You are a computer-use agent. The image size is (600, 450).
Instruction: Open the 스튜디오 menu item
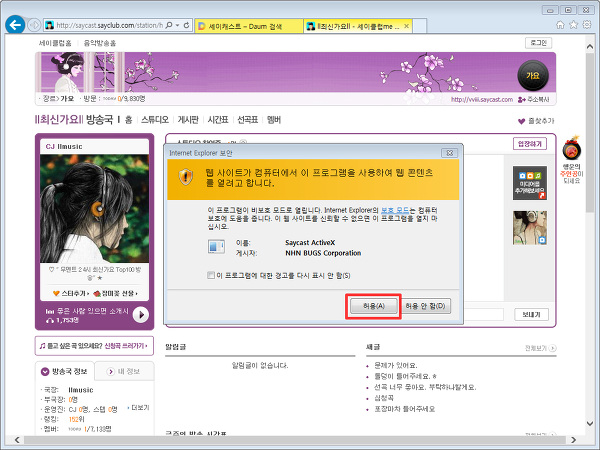pyautogui.click(x=155, y=120)
